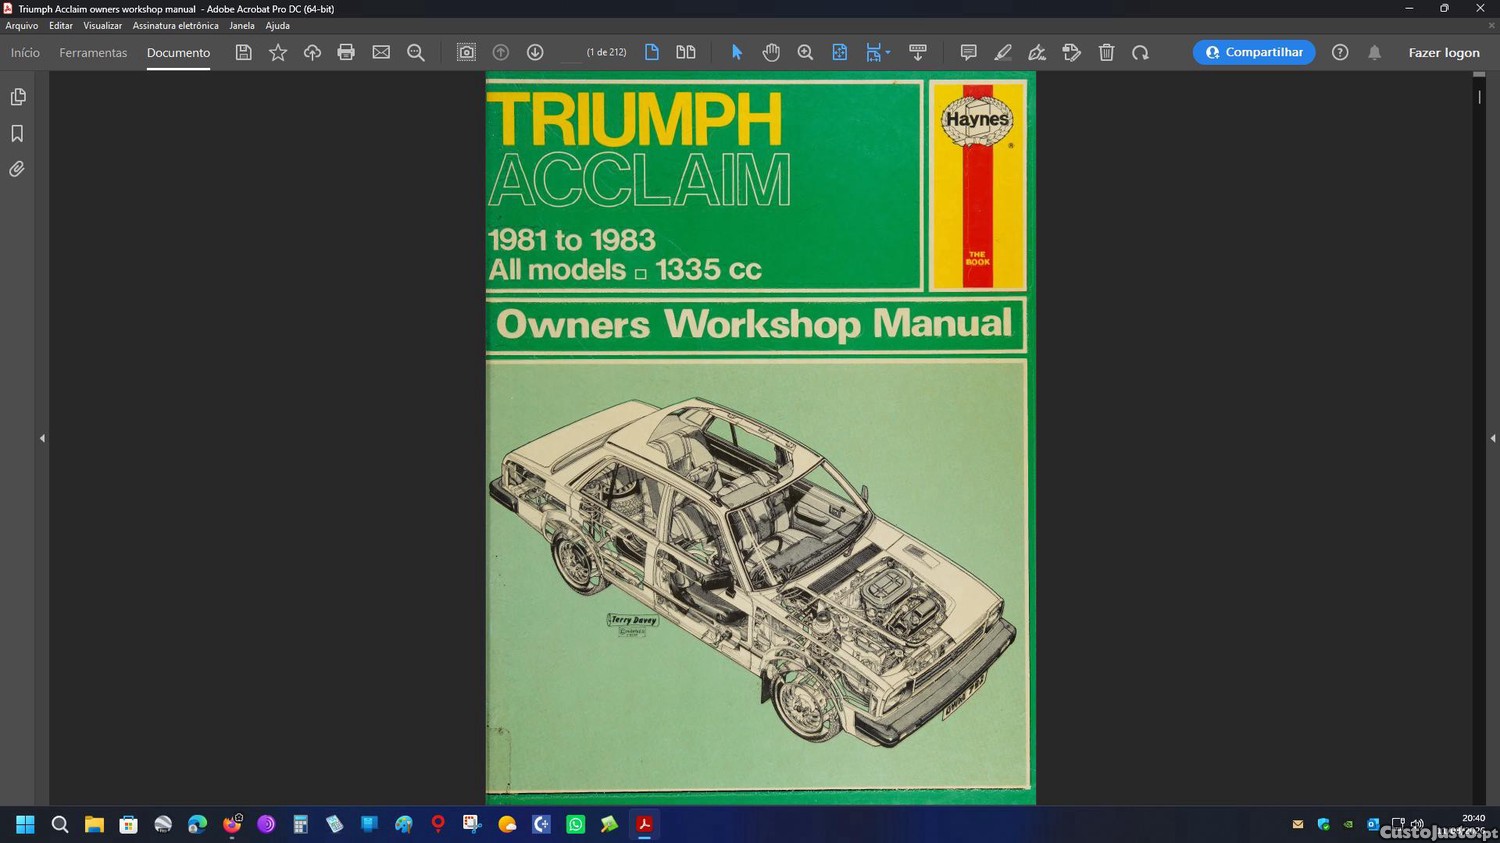Open the Editar menu
The image size is (1500, 843).
(61, 26)
